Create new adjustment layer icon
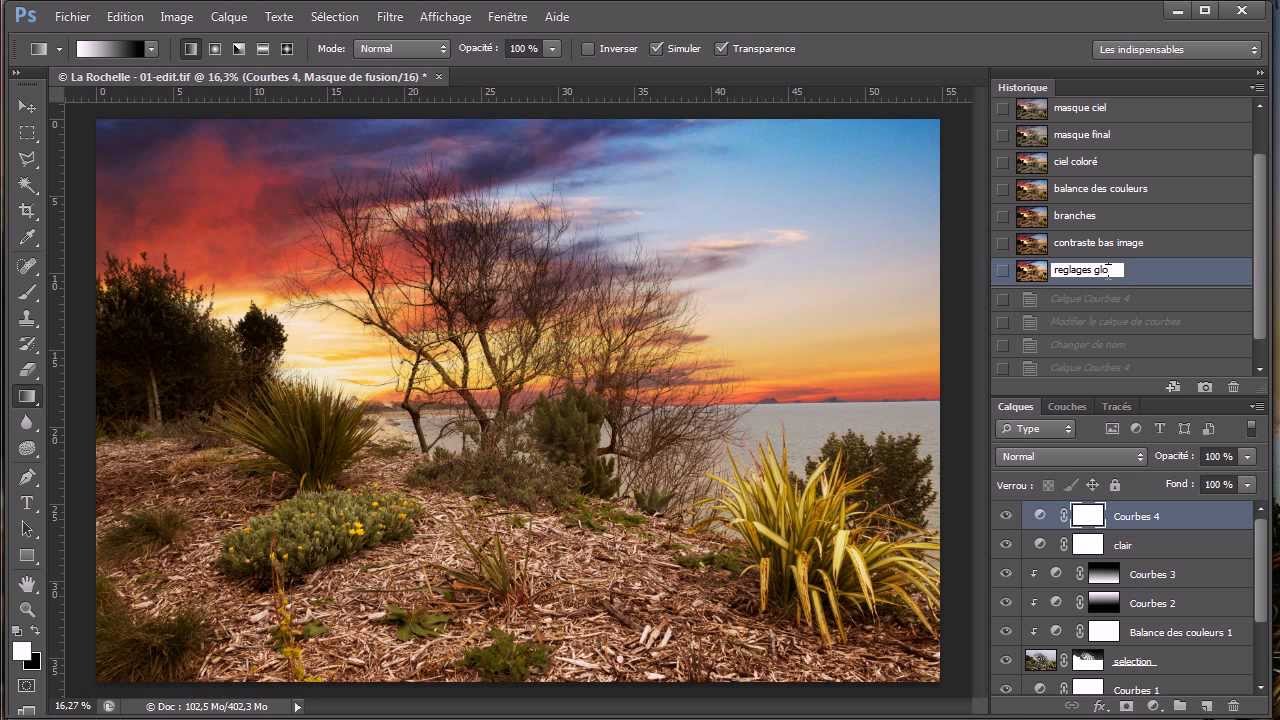The width and height of the screenshot is (1280, 720). coord(1153,706)
